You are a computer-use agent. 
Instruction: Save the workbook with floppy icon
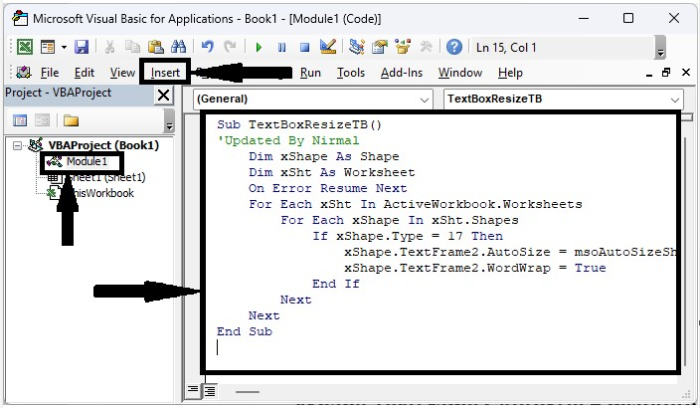tap(81, 46)
